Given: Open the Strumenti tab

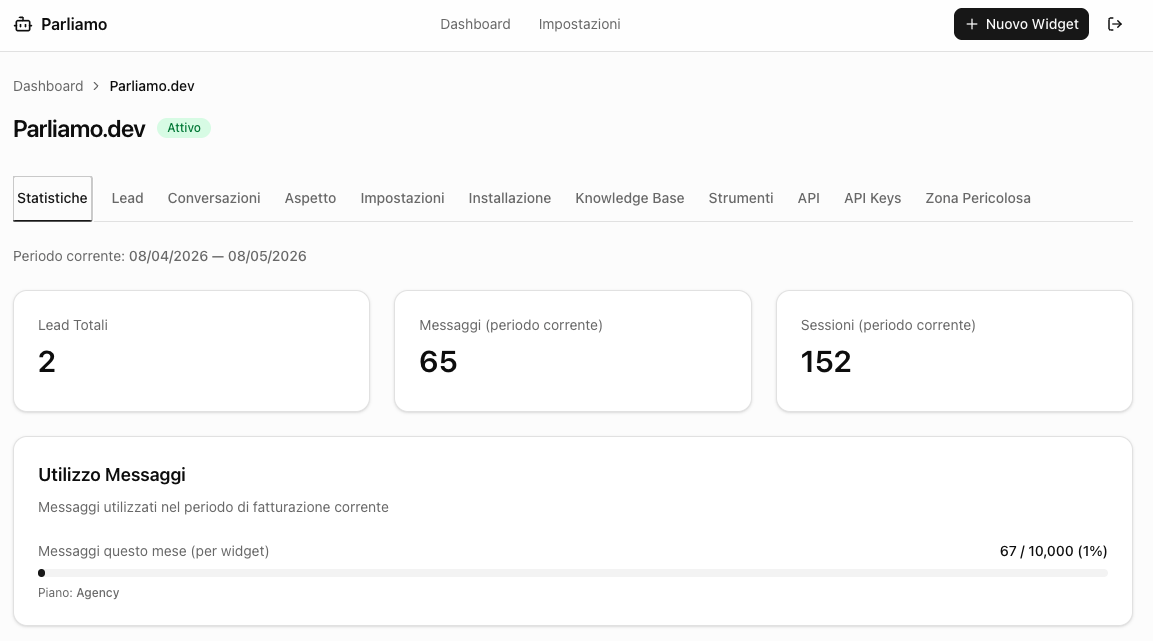Looking at the screenshot, I should click(x=740, y=198).
